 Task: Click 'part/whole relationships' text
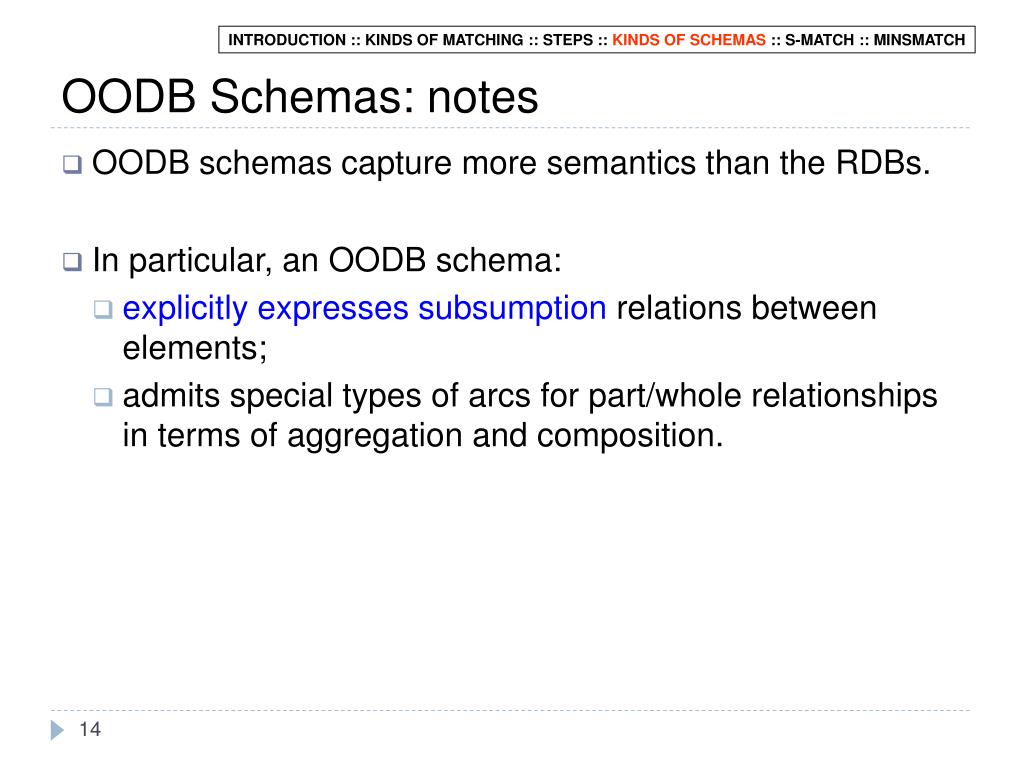pyautogui.click(x=762, y=396)
